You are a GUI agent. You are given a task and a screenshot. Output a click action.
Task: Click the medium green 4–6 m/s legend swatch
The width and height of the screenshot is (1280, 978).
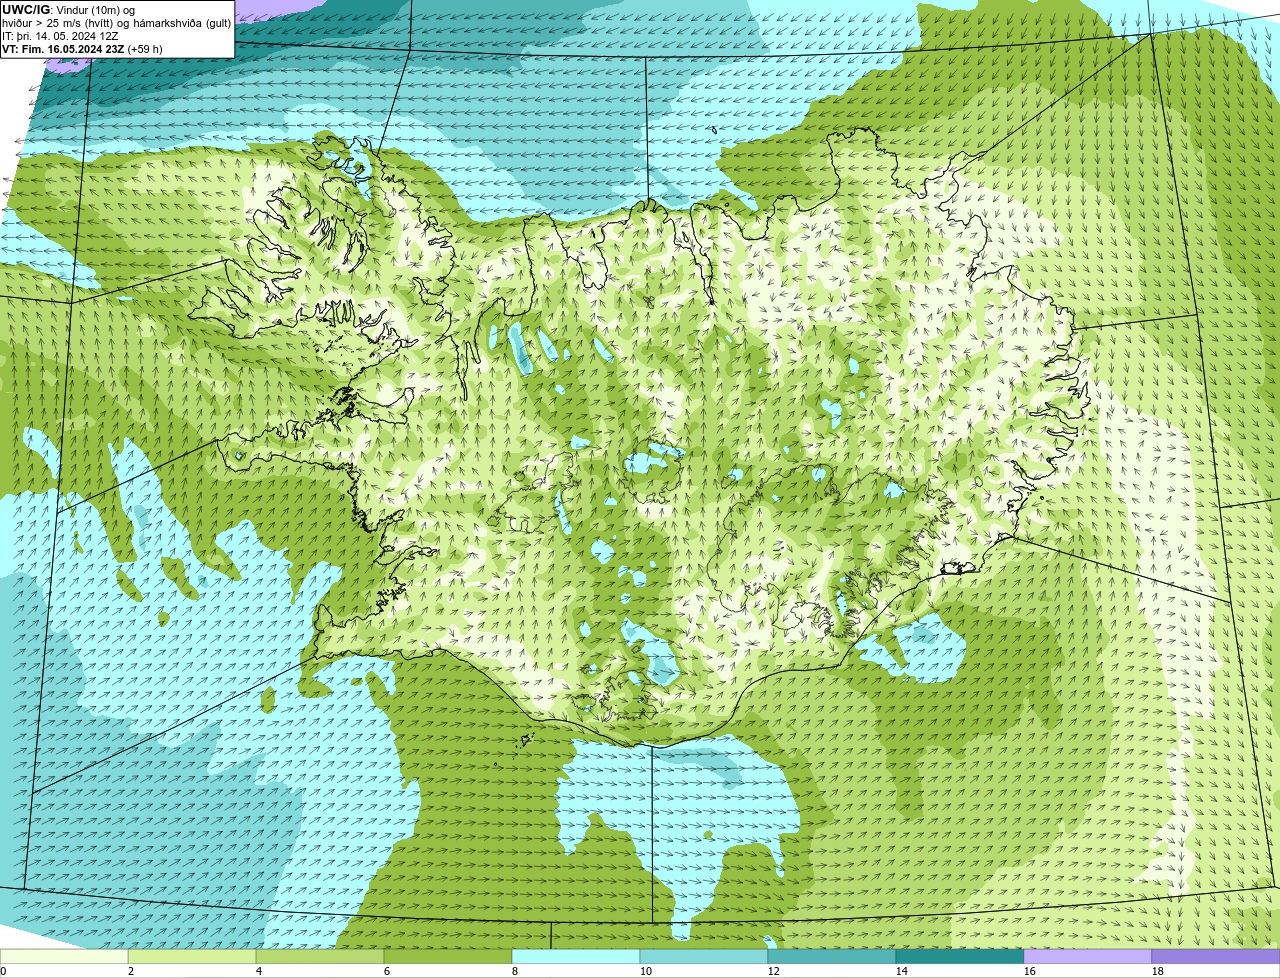[x=320, y=957]
